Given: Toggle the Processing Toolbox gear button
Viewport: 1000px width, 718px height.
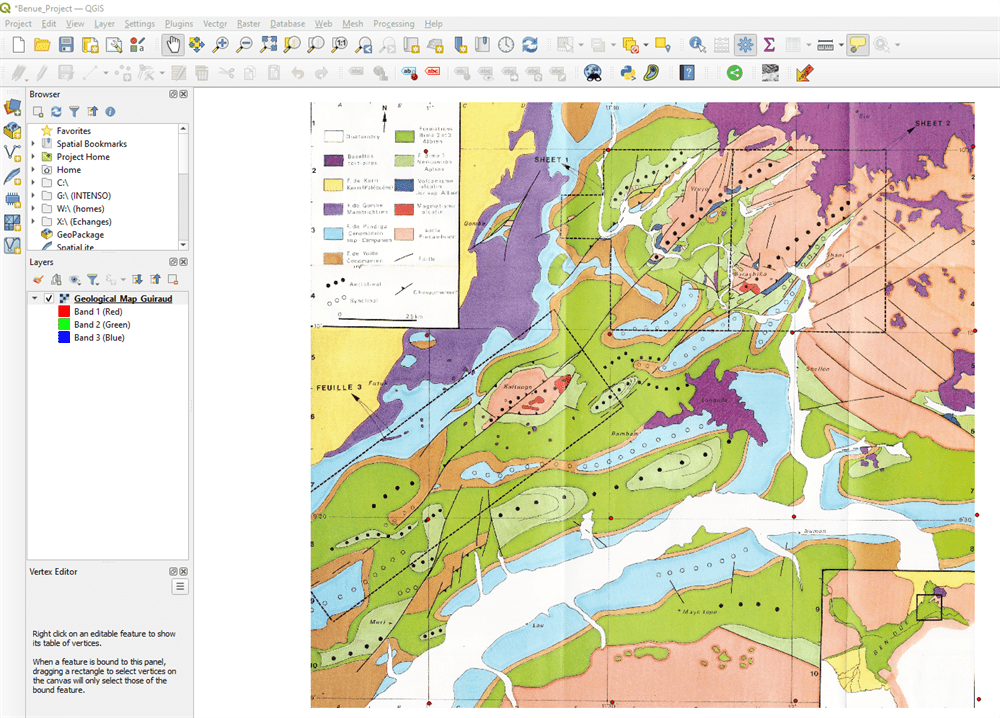Looking at the screenshot, I should pyautogui.click(x=745, y=44).
